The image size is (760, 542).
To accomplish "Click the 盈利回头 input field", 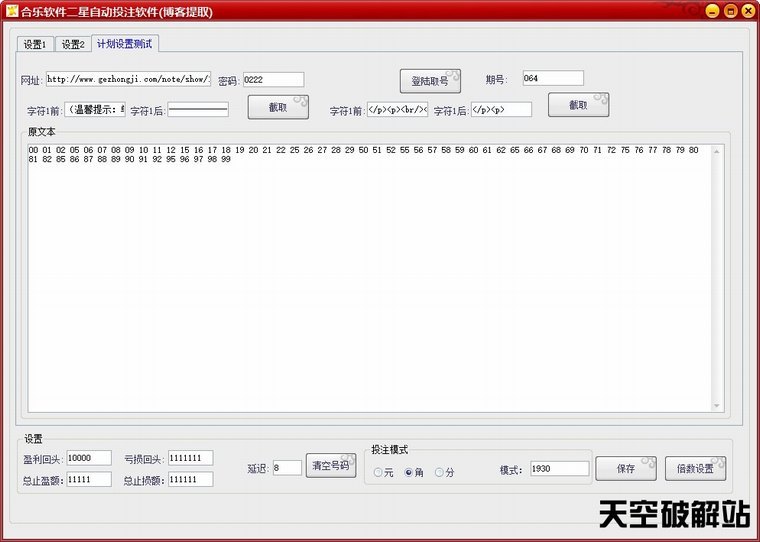I will 89,458.
